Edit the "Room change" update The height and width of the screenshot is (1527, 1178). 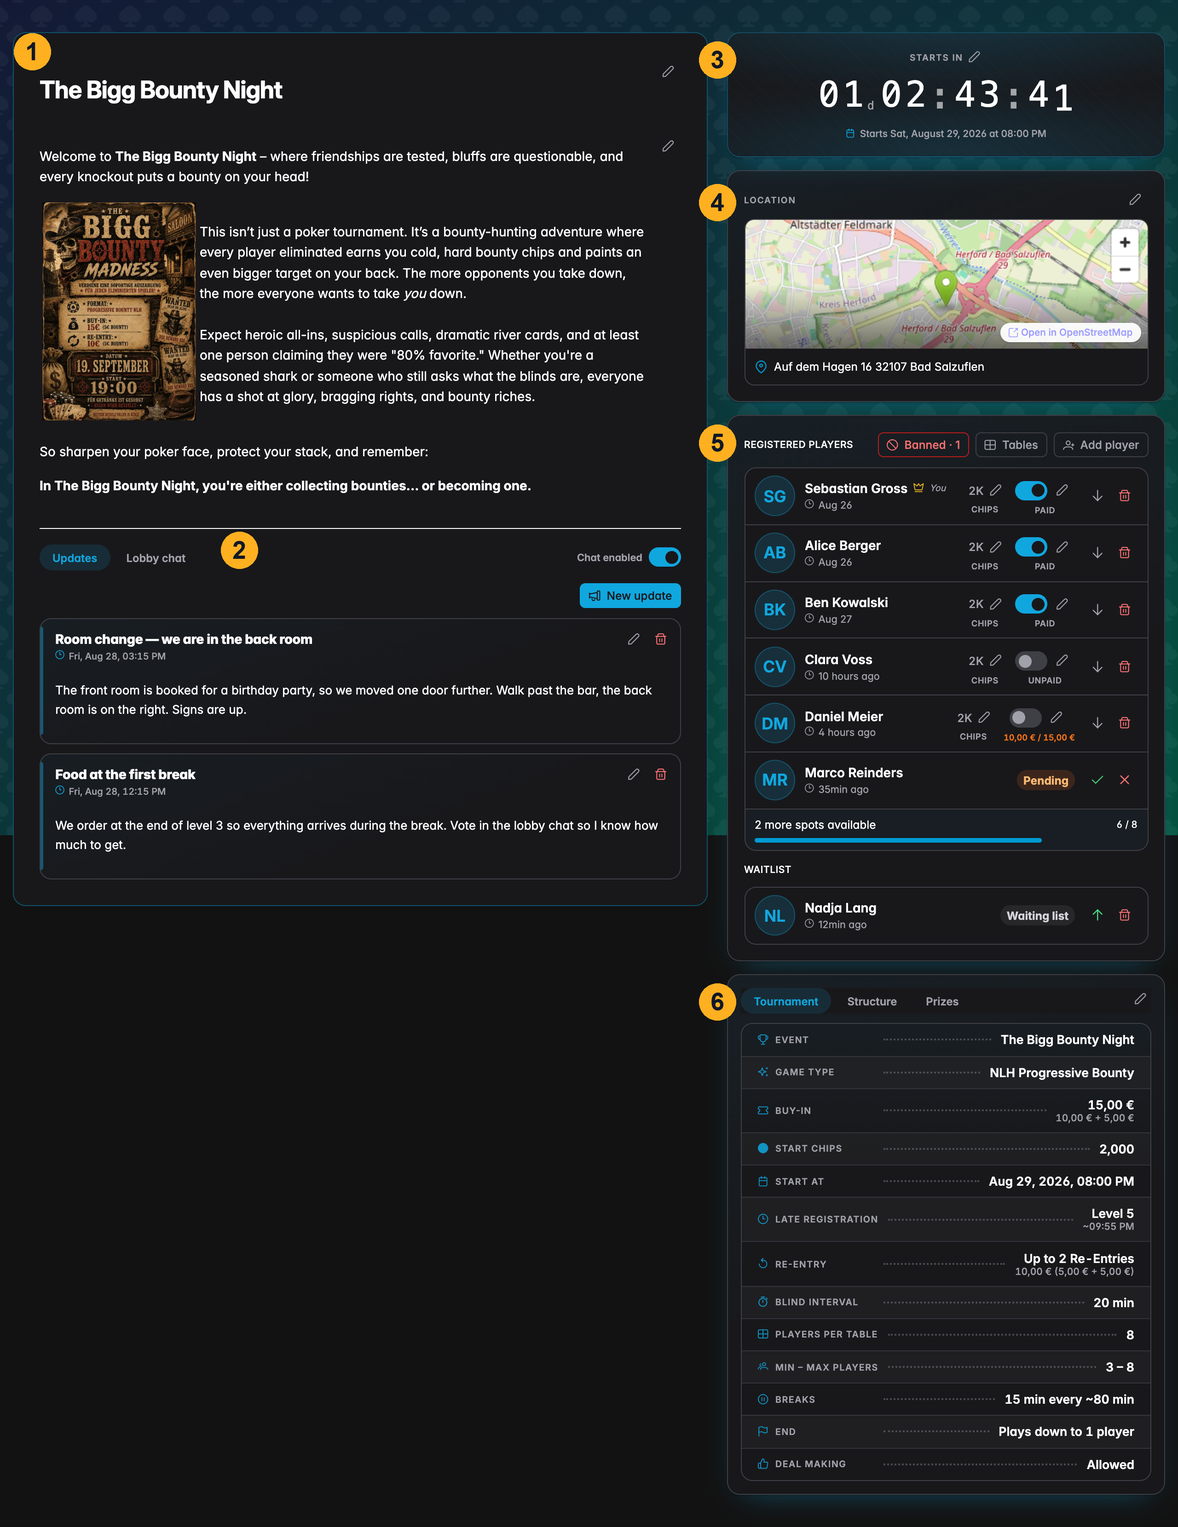tap(633, 639)
